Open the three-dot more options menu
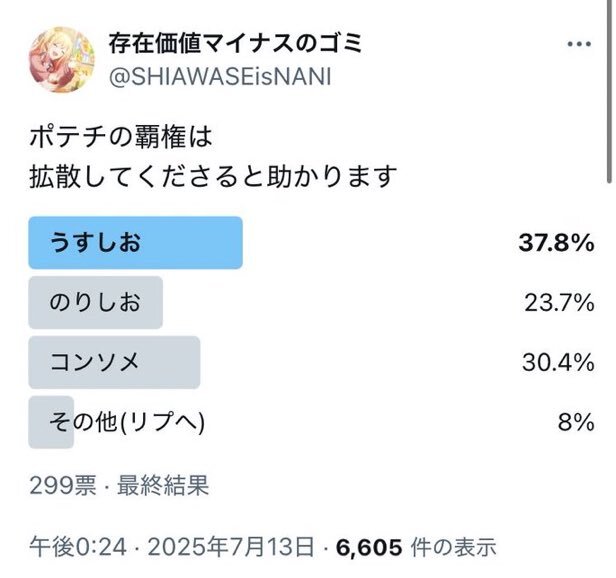 579,44
